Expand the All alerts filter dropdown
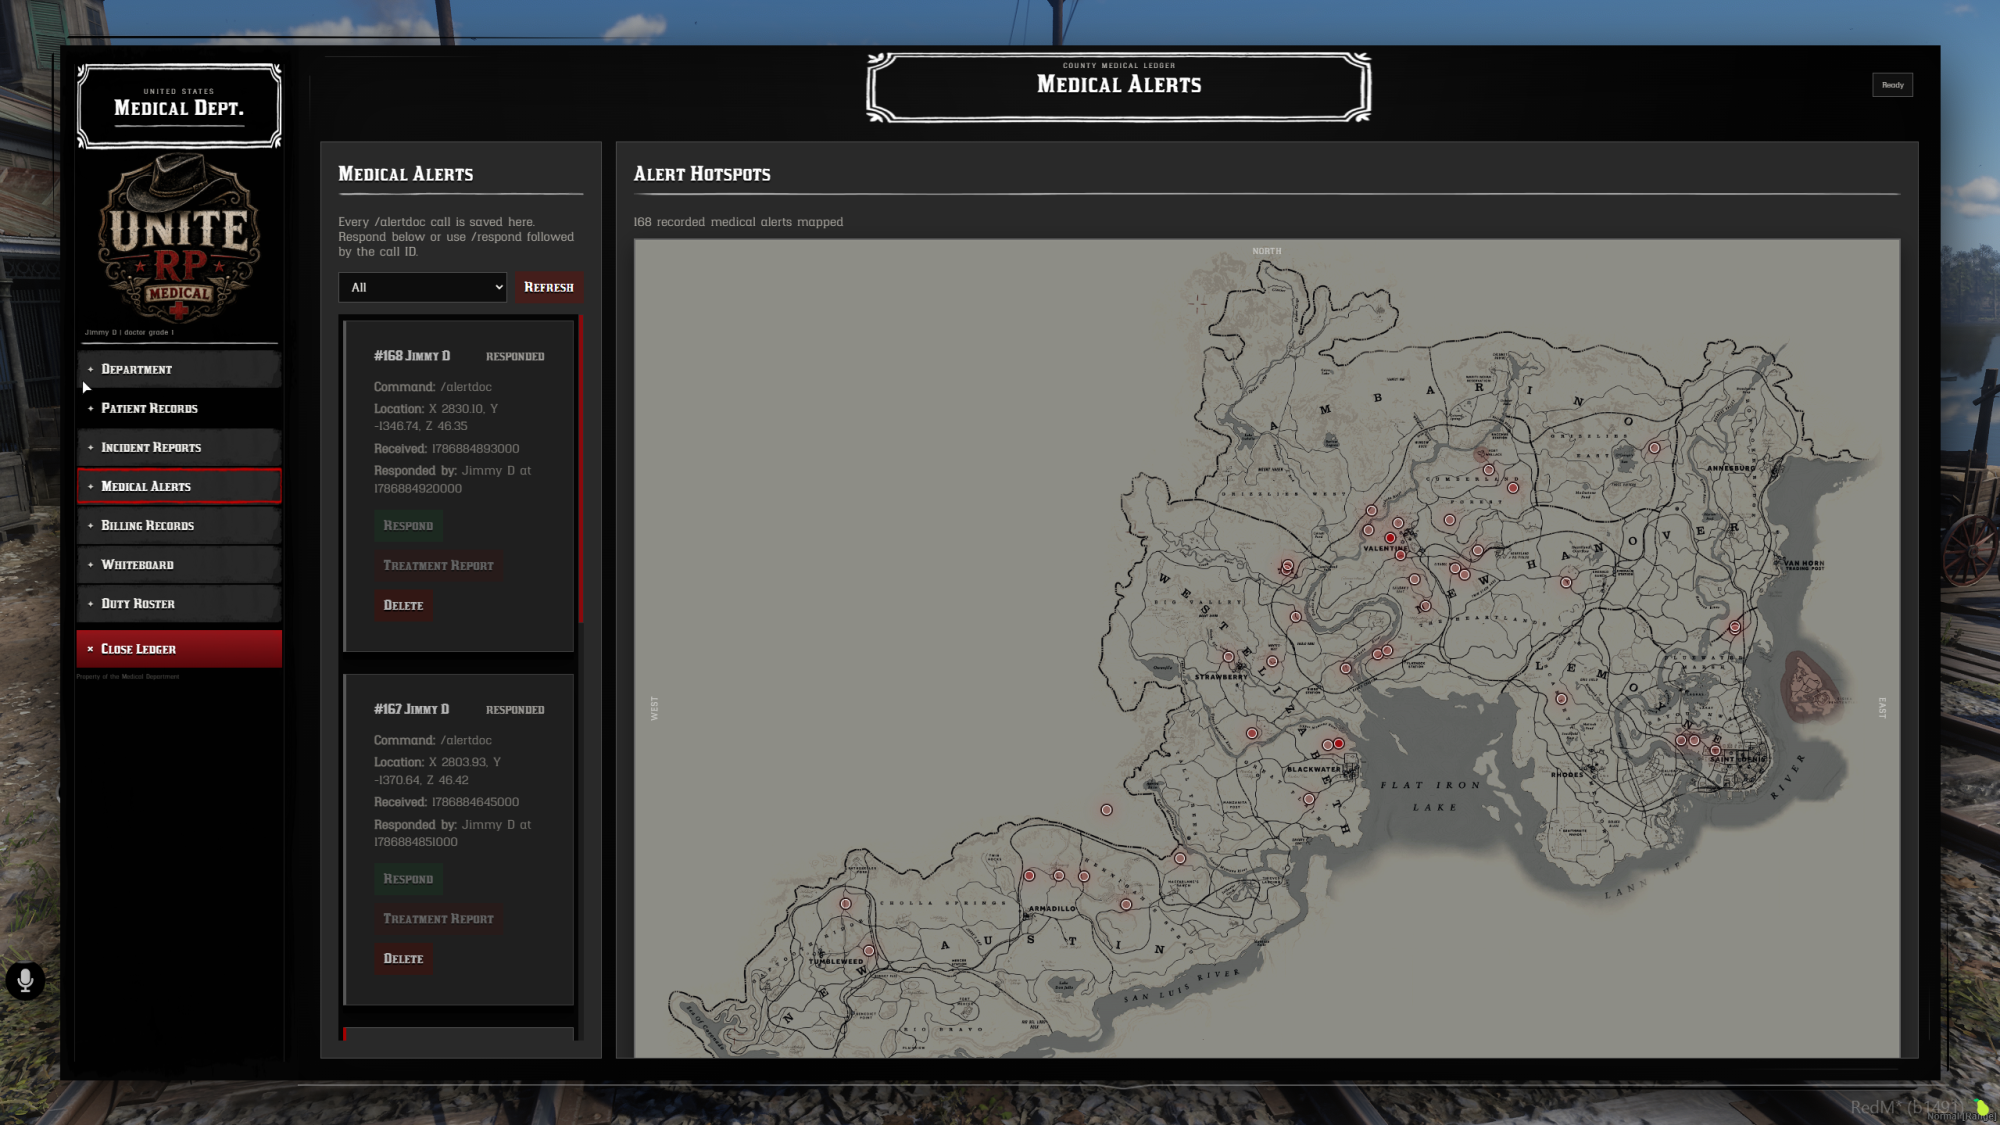 pyautogui.click(x=422, y=287)
